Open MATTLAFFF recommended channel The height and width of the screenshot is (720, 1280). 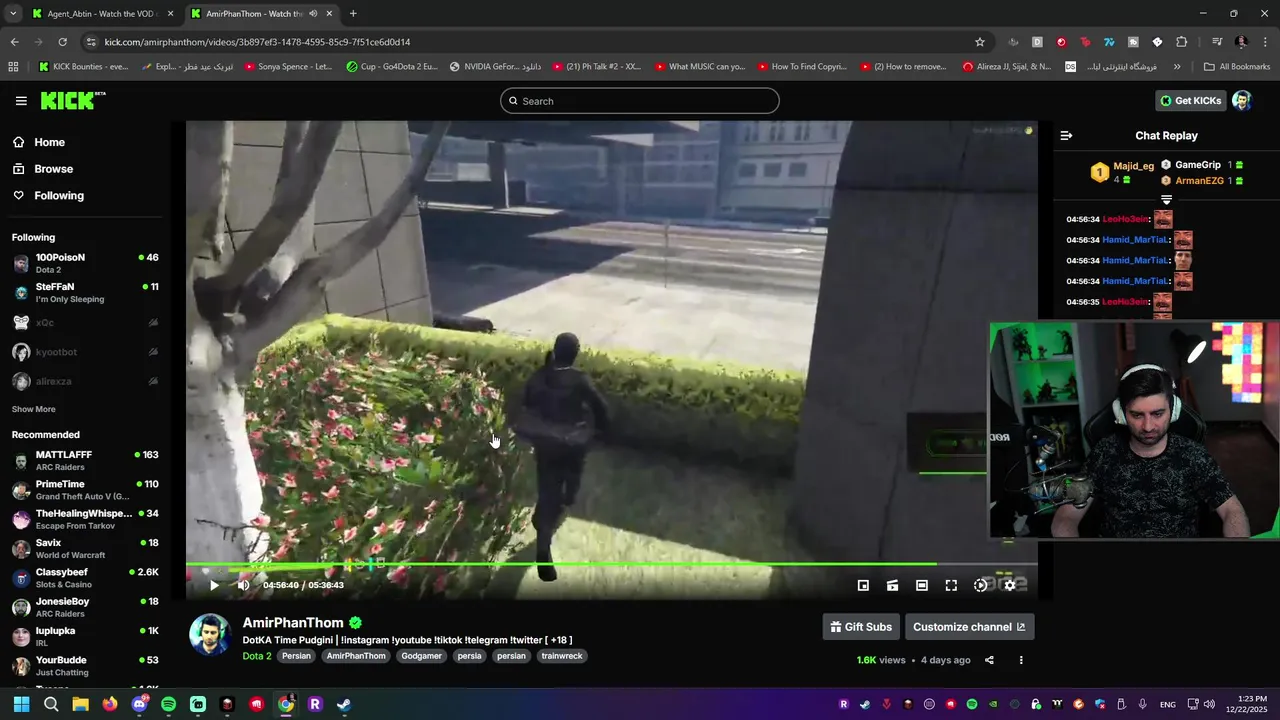click(85, 461)
